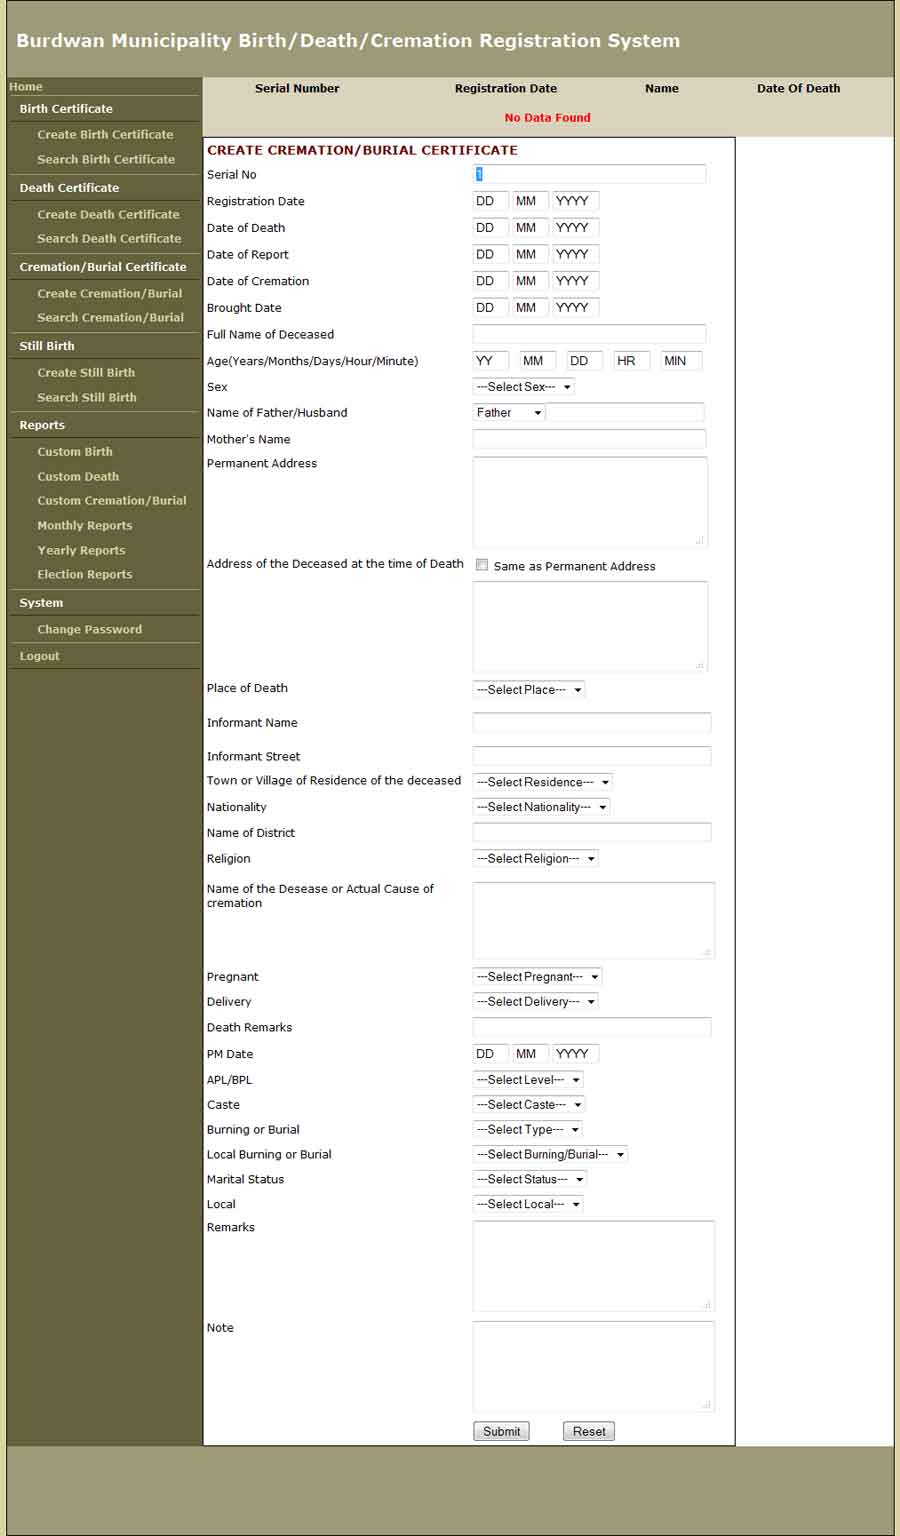This screenshot has height=1536, width=900.
Task: Open the Select Local dropdown
Action: [x=528, y=1204]
